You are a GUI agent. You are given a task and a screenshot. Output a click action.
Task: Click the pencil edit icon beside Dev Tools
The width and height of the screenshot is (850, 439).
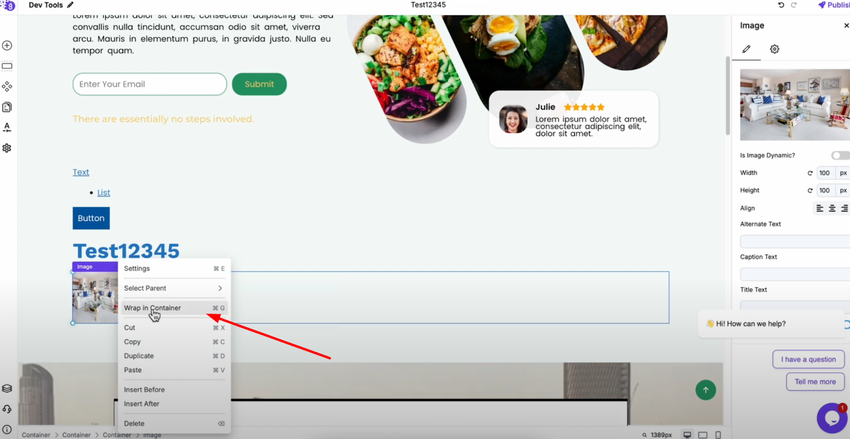(x=70, y=5)
